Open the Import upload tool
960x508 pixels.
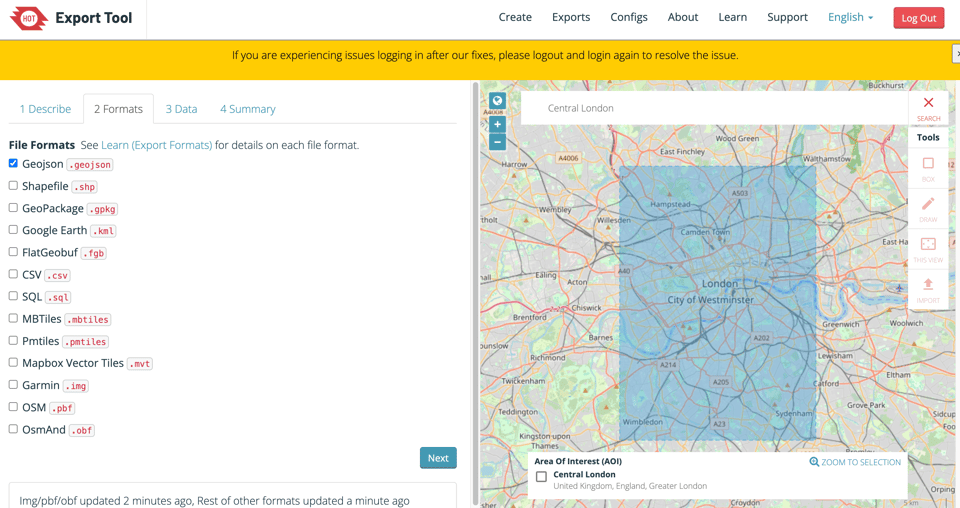click(x=928, y=289)
